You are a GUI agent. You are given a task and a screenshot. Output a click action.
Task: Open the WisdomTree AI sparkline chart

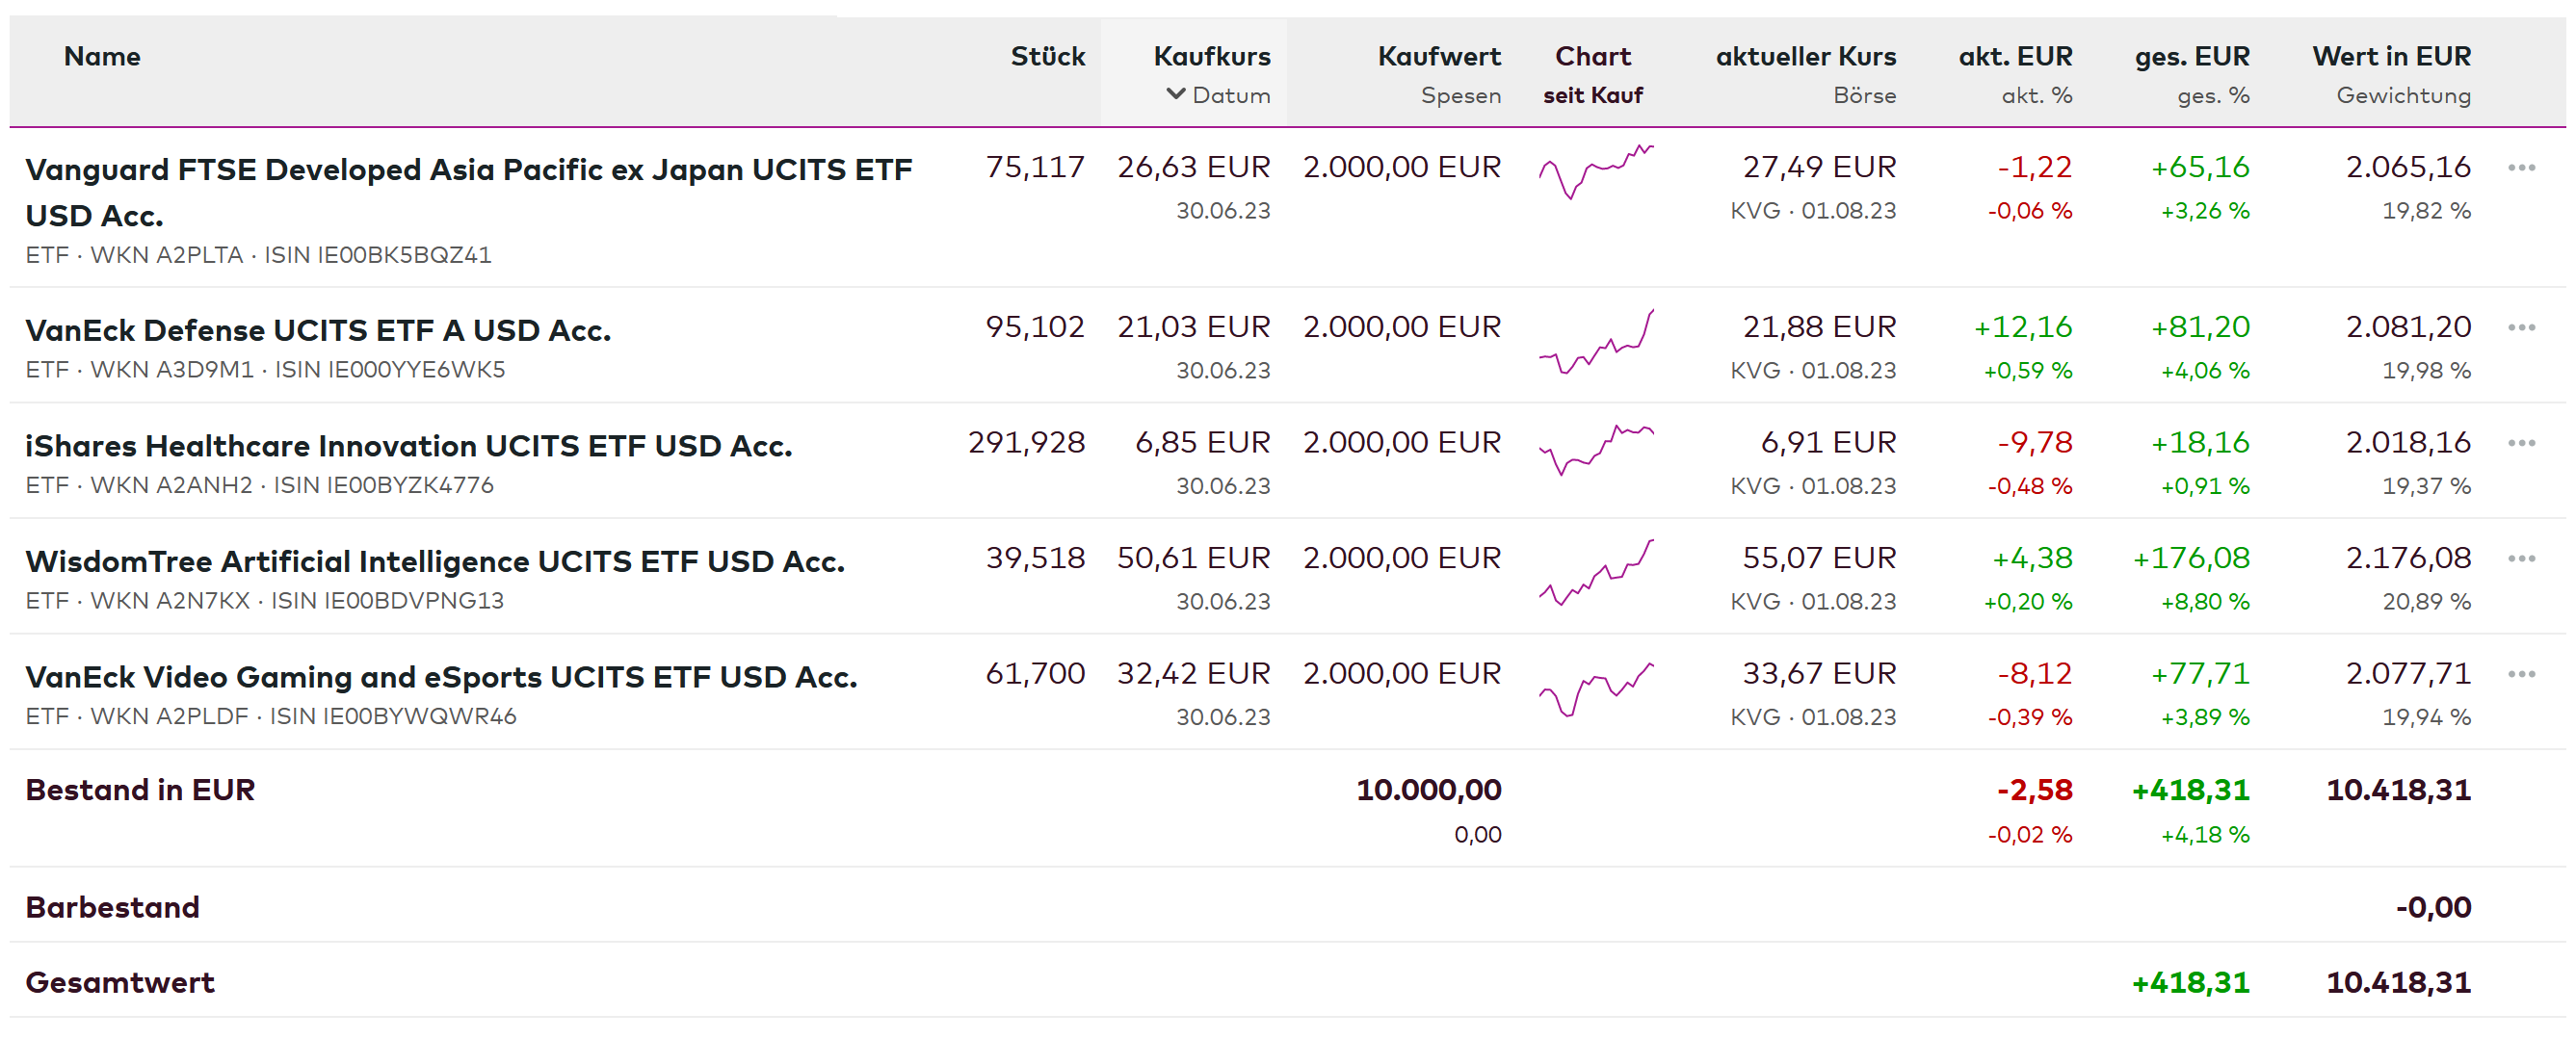[1596, 573]
